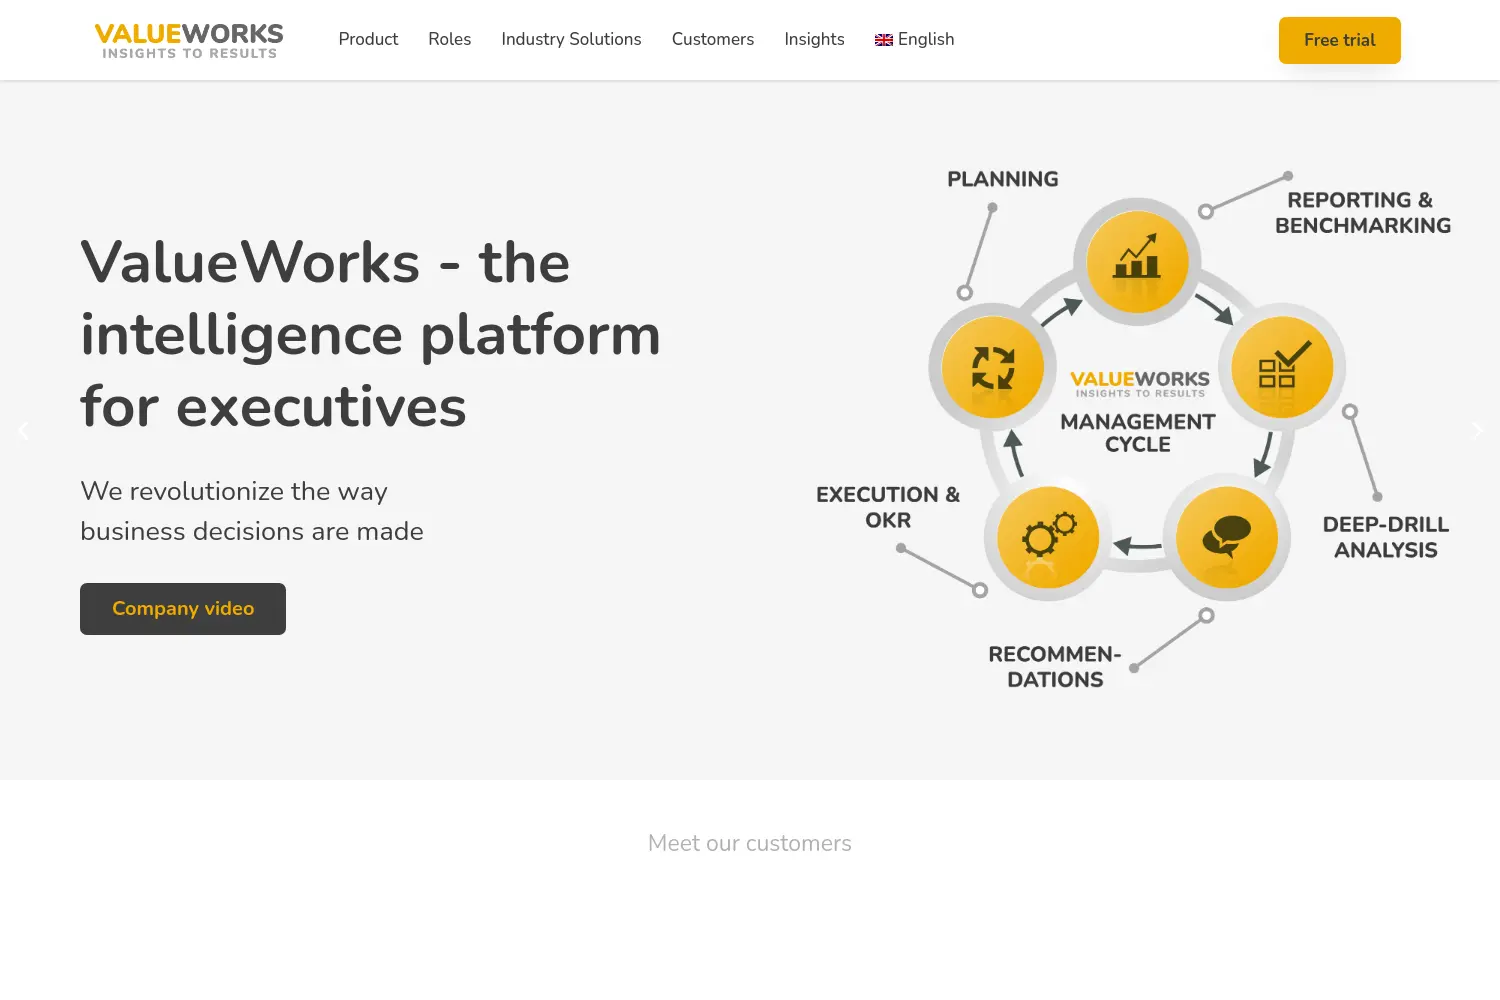Go to previous slide arrow

(x=23, y=430)
